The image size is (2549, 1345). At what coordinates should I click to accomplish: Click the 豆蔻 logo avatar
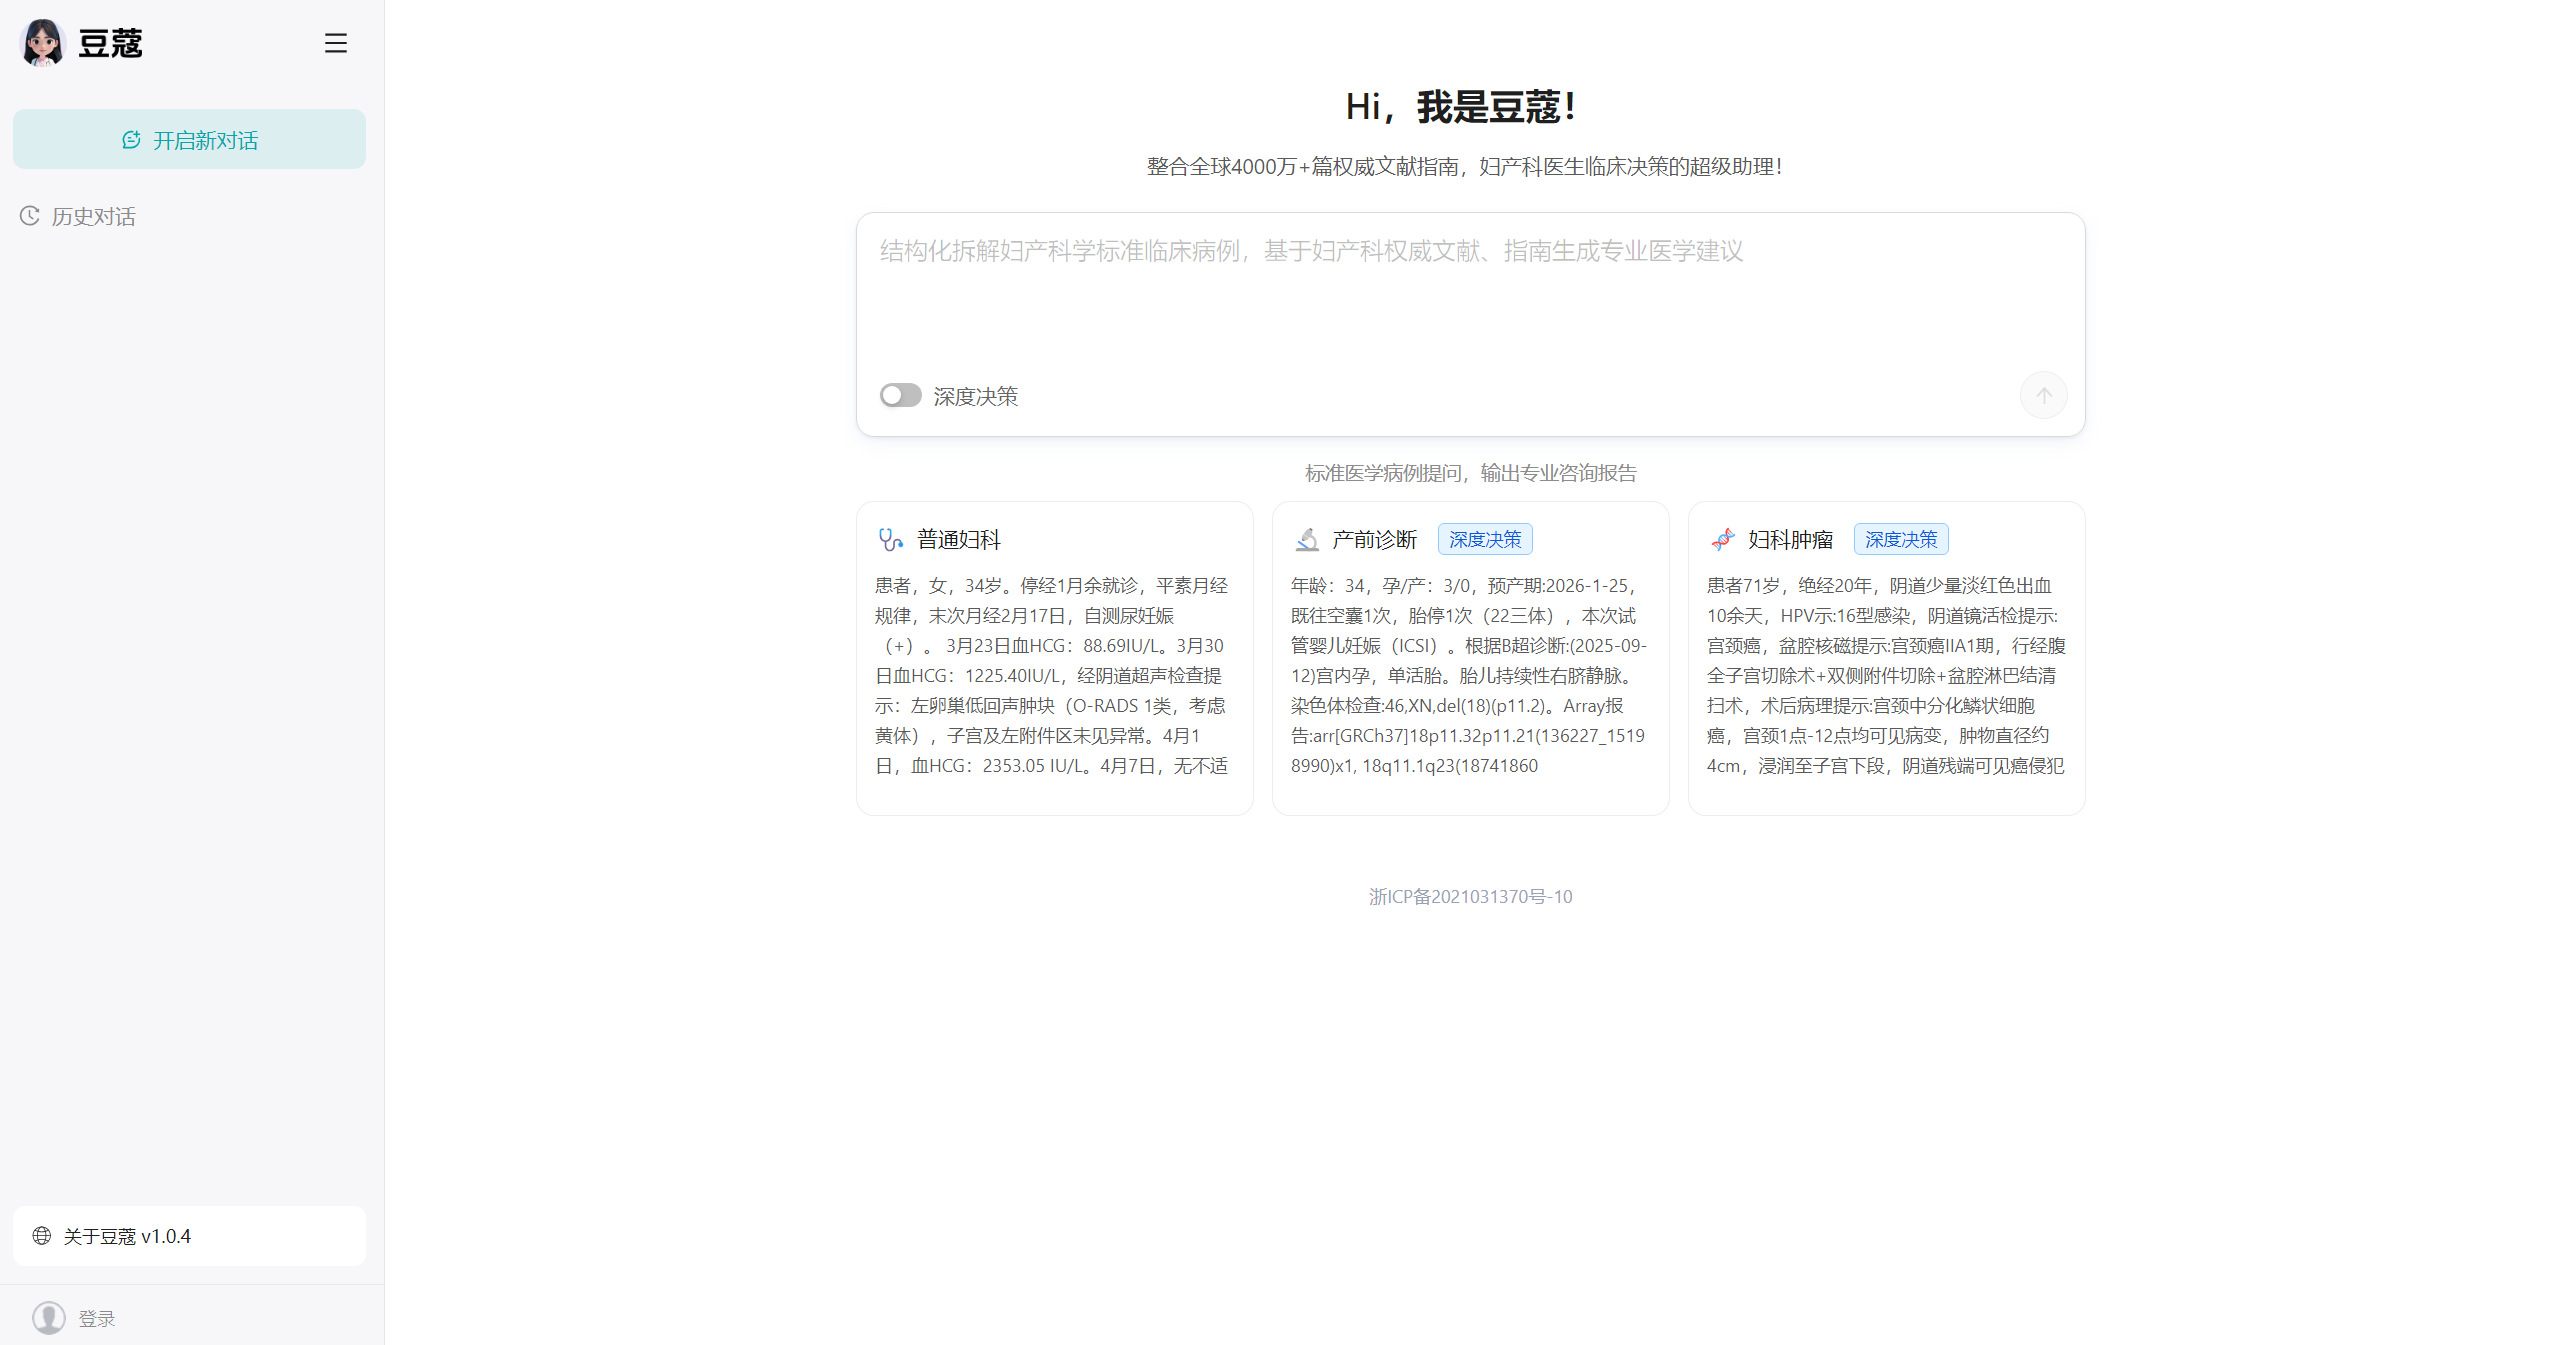point(41,43)
